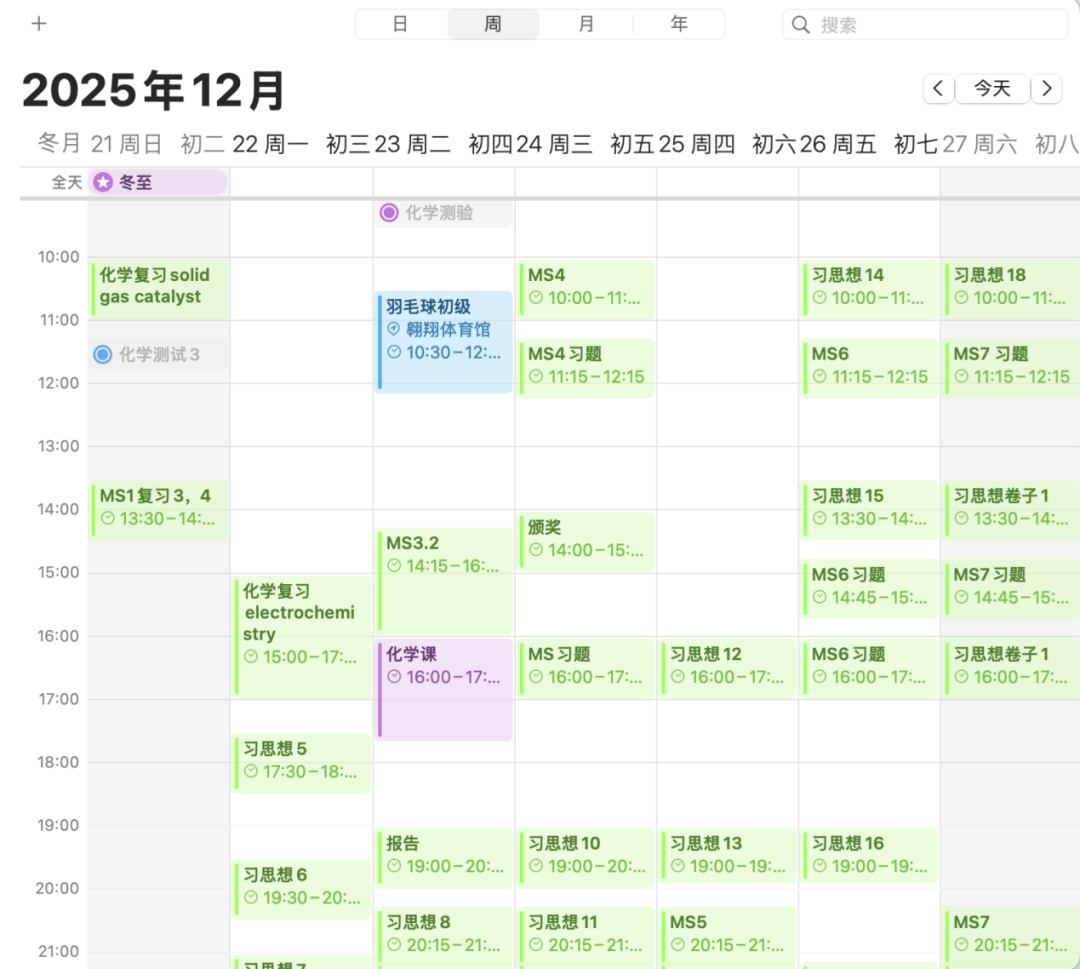1080x969 pixels.
Task: Select the 习思想 10 event
Action: (585, 857)
